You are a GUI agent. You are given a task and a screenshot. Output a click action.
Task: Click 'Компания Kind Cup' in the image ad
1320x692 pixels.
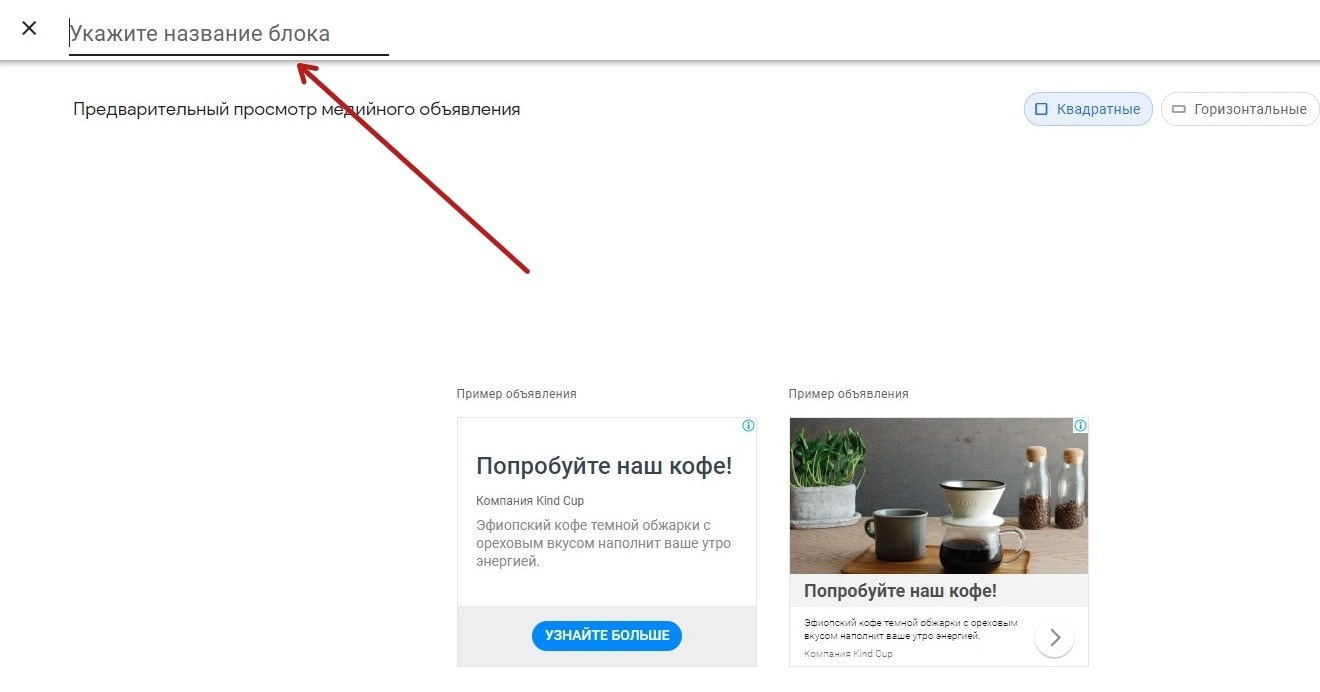848,654
